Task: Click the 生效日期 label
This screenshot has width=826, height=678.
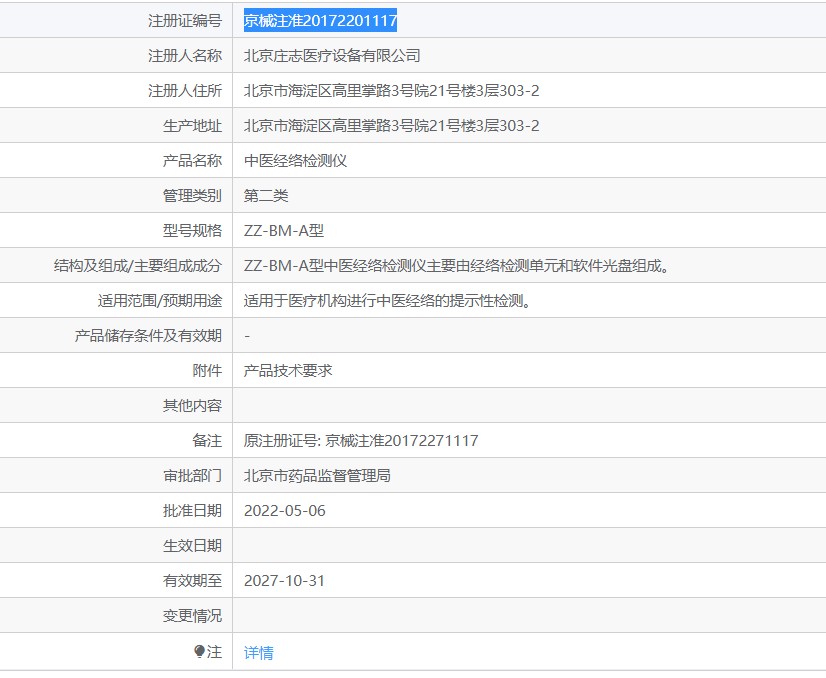Action: point(192,546)
